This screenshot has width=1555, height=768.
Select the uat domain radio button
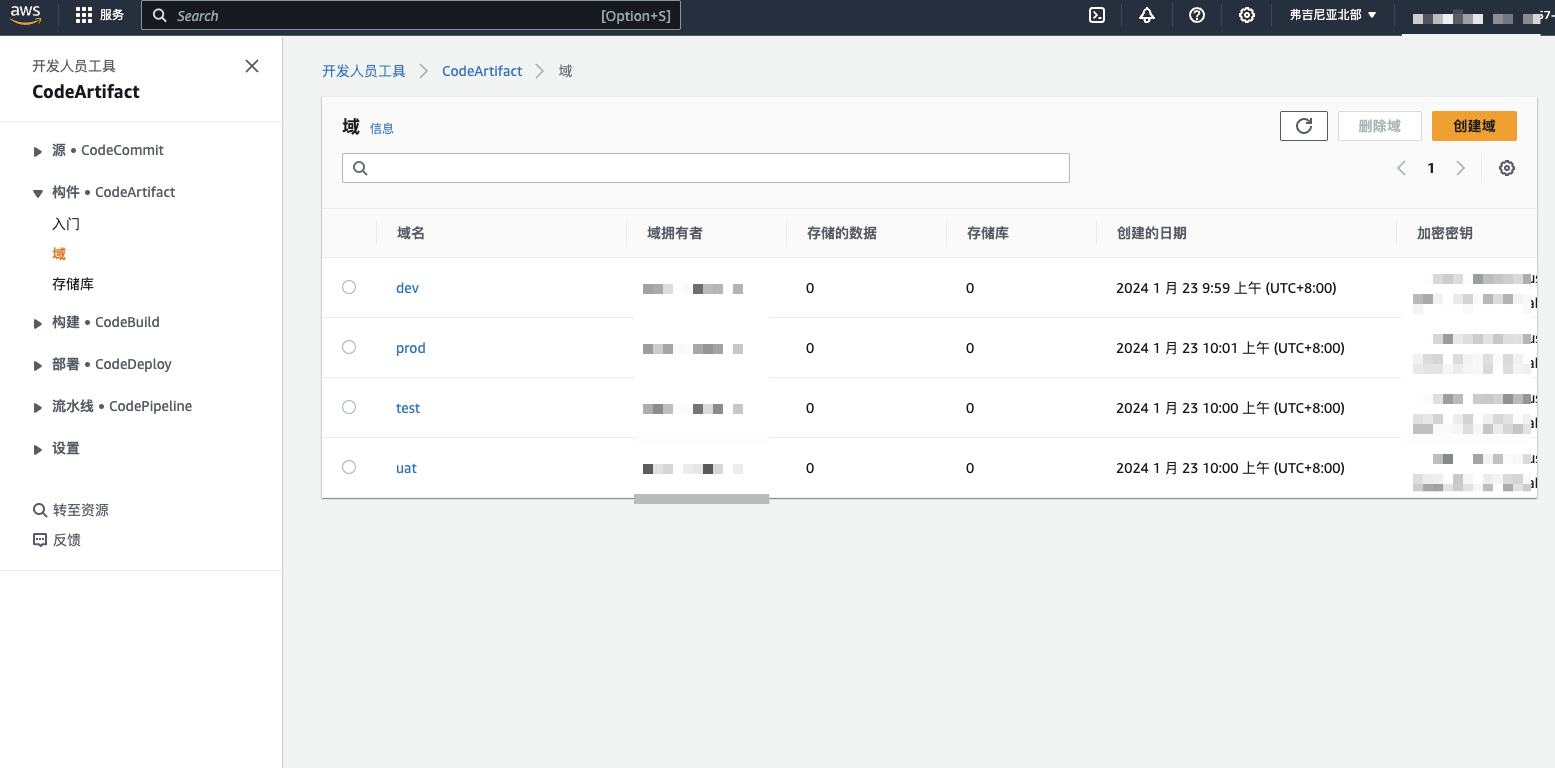pos(349,467)
